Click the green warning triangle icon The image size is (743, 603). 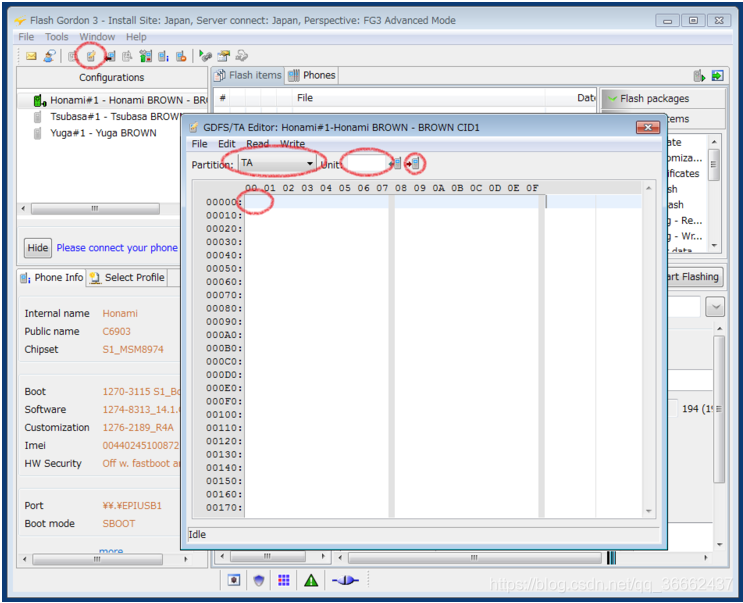(x=311, y=580)
